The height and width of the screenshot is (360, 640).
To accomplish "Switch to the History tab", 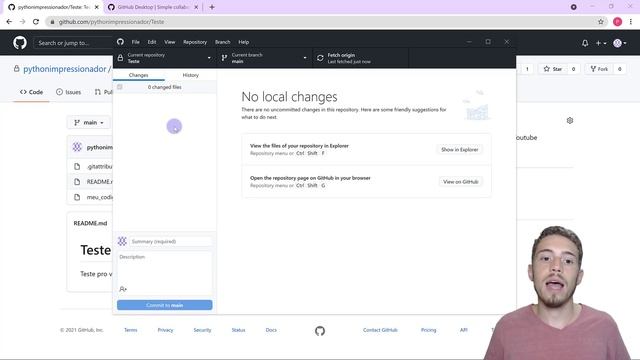I will click(x=191, y=75).
